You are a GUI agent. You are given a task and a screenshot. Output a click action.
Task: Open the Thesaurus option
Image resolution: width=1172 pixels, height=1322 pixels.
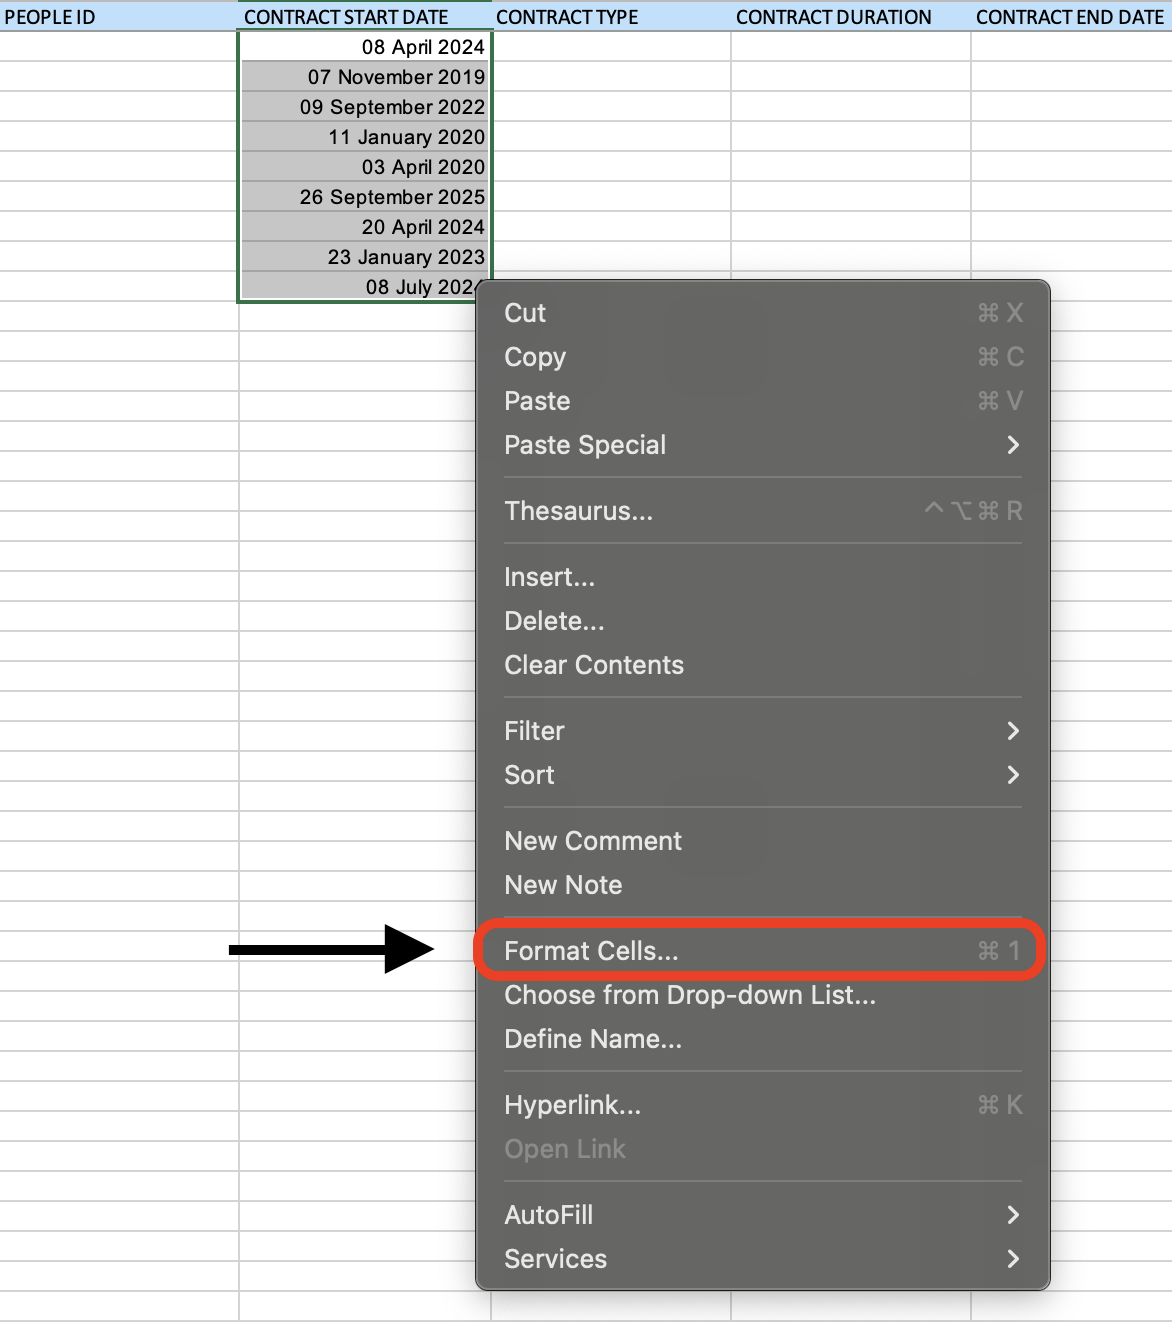tap(578, 511)
